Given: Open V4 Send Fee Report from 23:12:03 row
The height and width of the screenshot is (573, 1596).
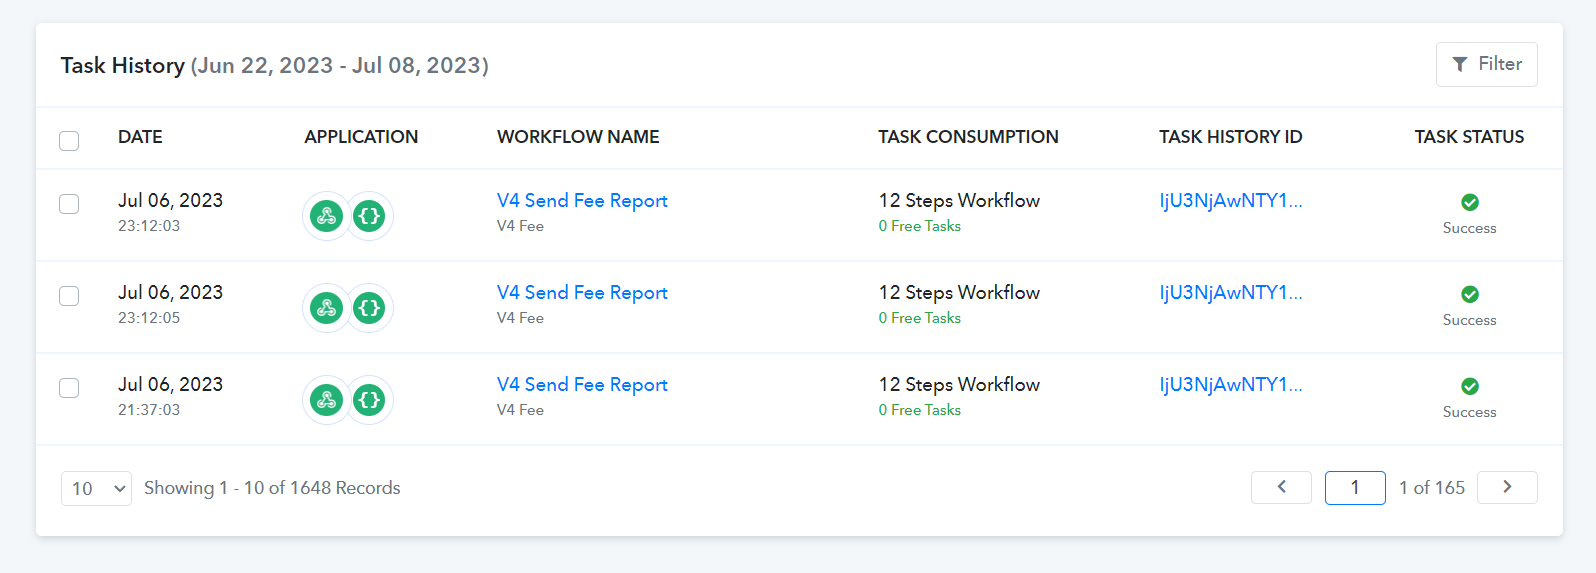Looking at the screenshot, I should (x=582, y=200).
